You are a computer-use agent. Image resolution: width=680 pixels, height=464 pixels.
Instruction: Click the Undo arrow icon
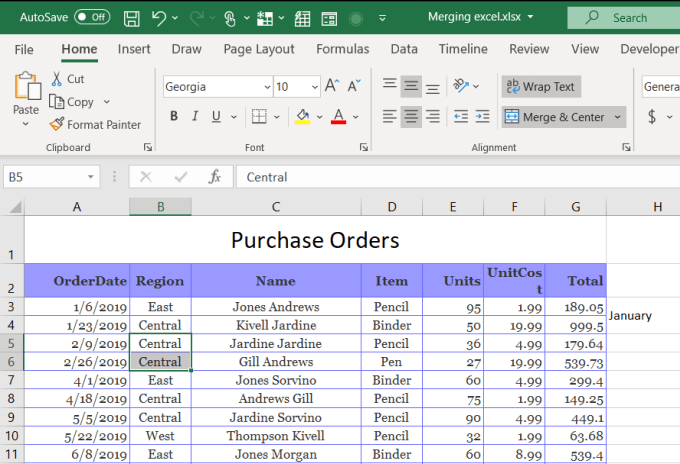click(x=159, y=18)
